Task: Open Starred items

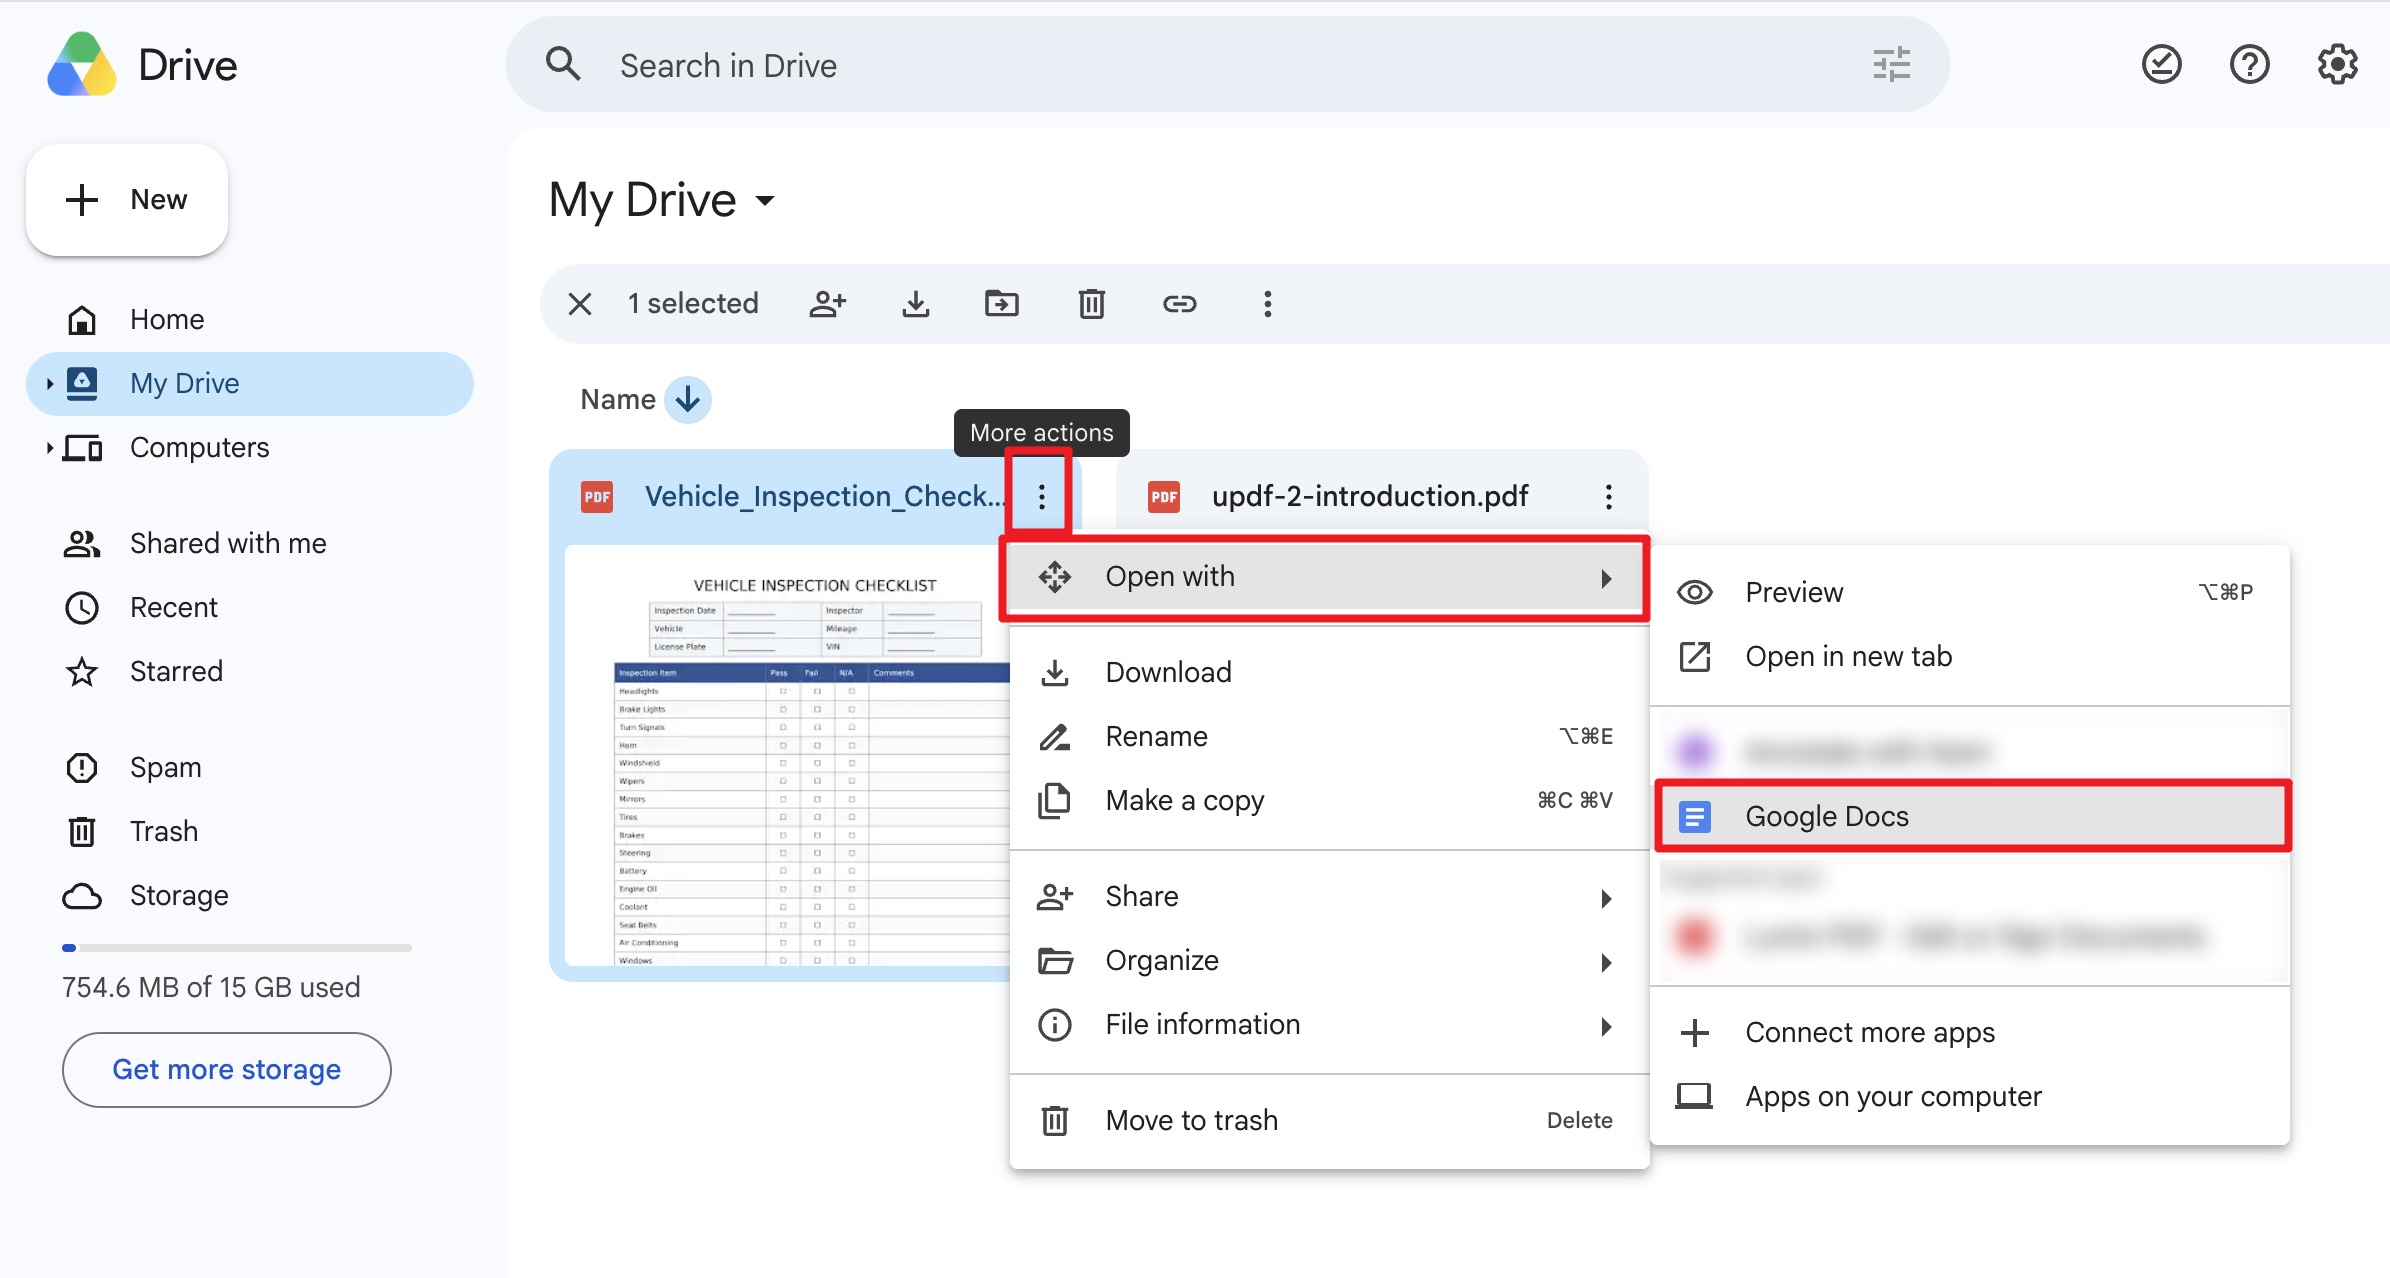Action: click(250, 672)
